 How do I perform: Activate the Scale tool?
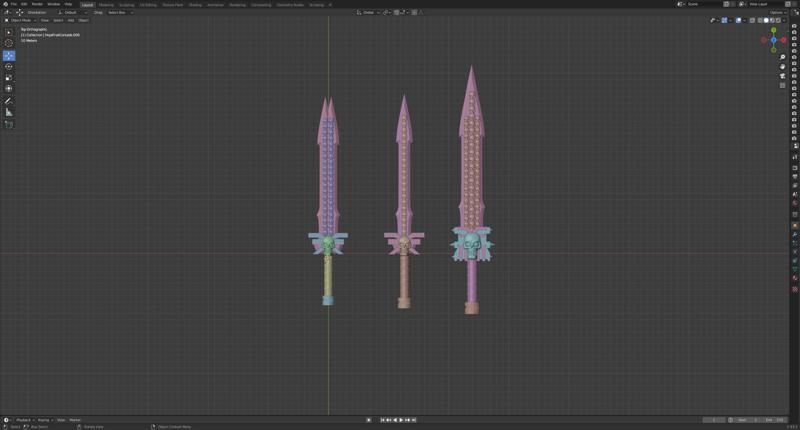point(9,78)
